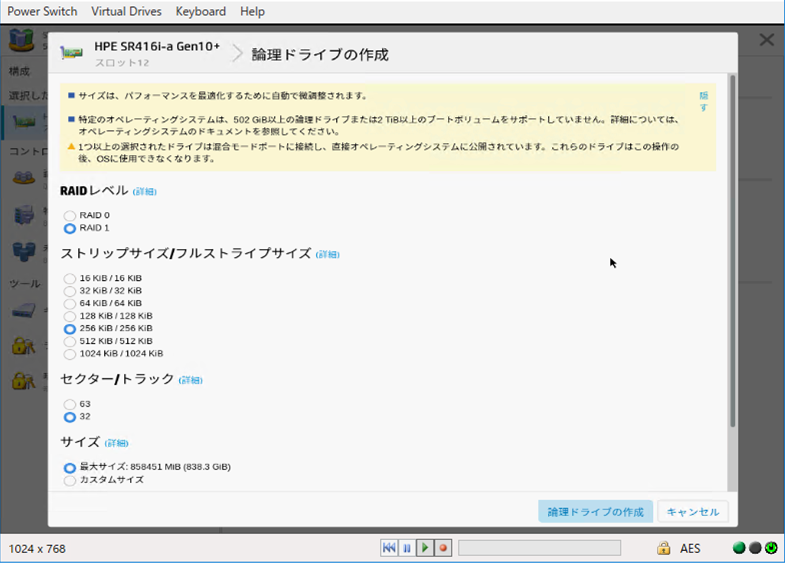This screenshot has width=785, height=563.
Task: Click the HPE SR416i-a Gen10+ title
Action: click(x=157, y=47)
